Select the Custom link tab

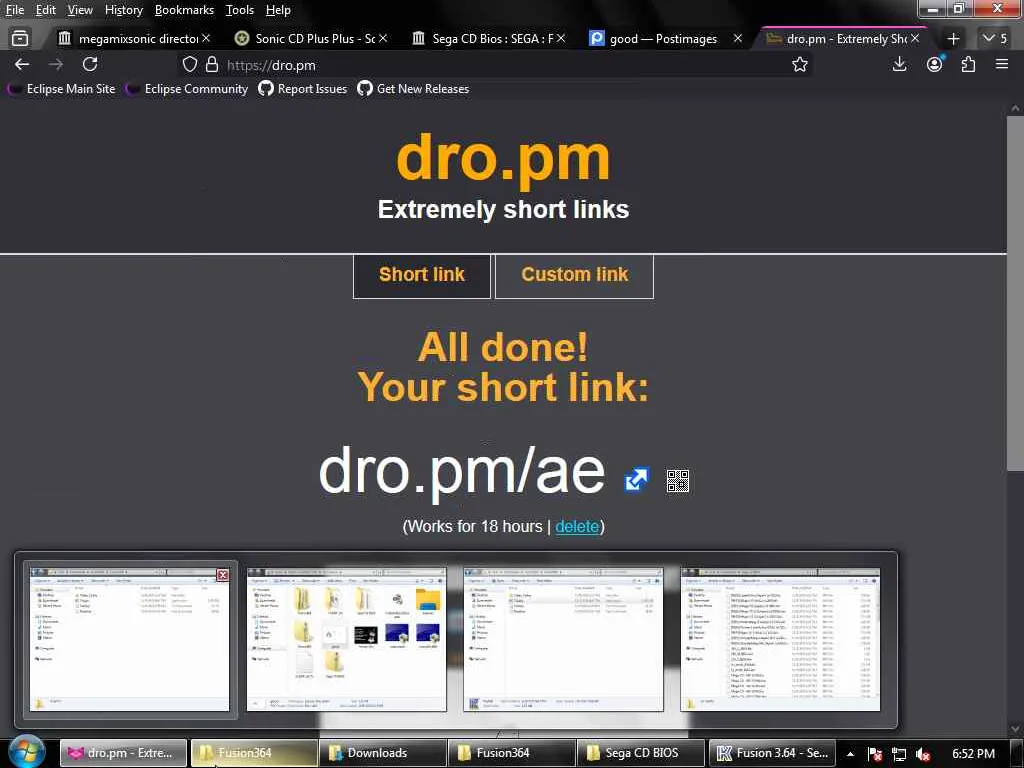[575, 275]
